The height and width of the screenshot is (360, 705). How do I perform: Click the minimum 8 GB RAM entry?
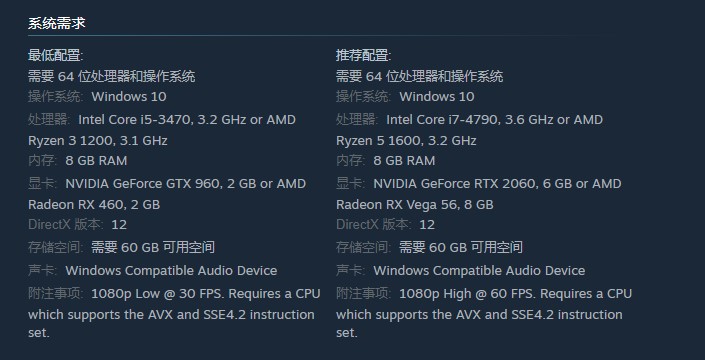96,161
